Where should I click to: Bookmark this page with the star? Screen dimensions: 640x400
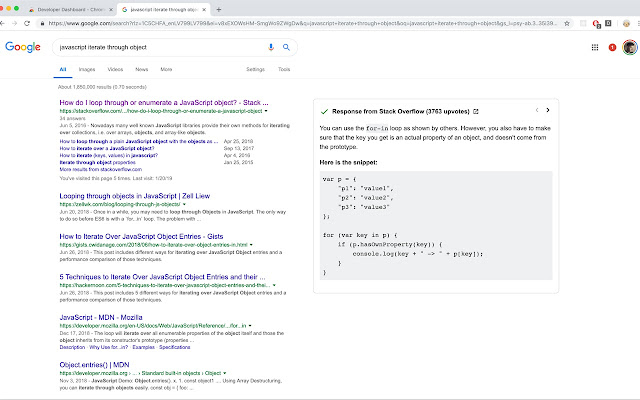pos(567,23)
